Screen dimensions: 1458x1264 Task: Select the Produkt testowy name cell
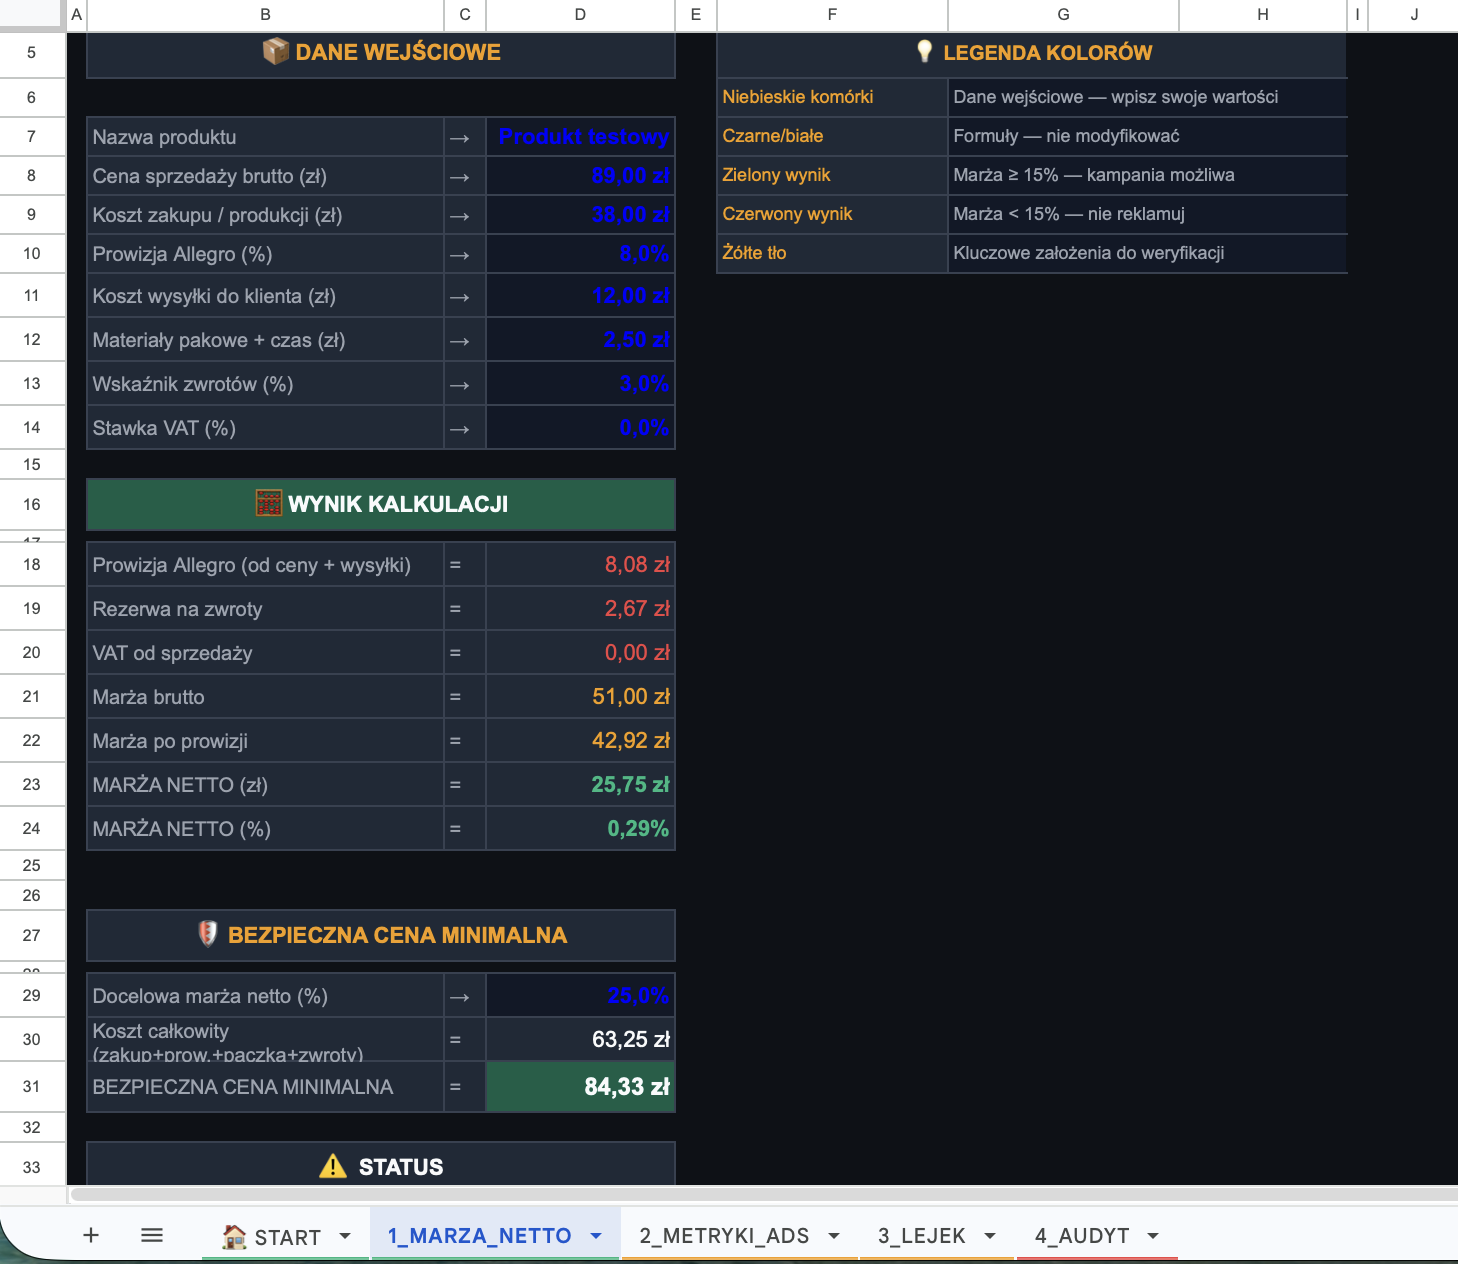pyautogui.click(x=580, y=137)
